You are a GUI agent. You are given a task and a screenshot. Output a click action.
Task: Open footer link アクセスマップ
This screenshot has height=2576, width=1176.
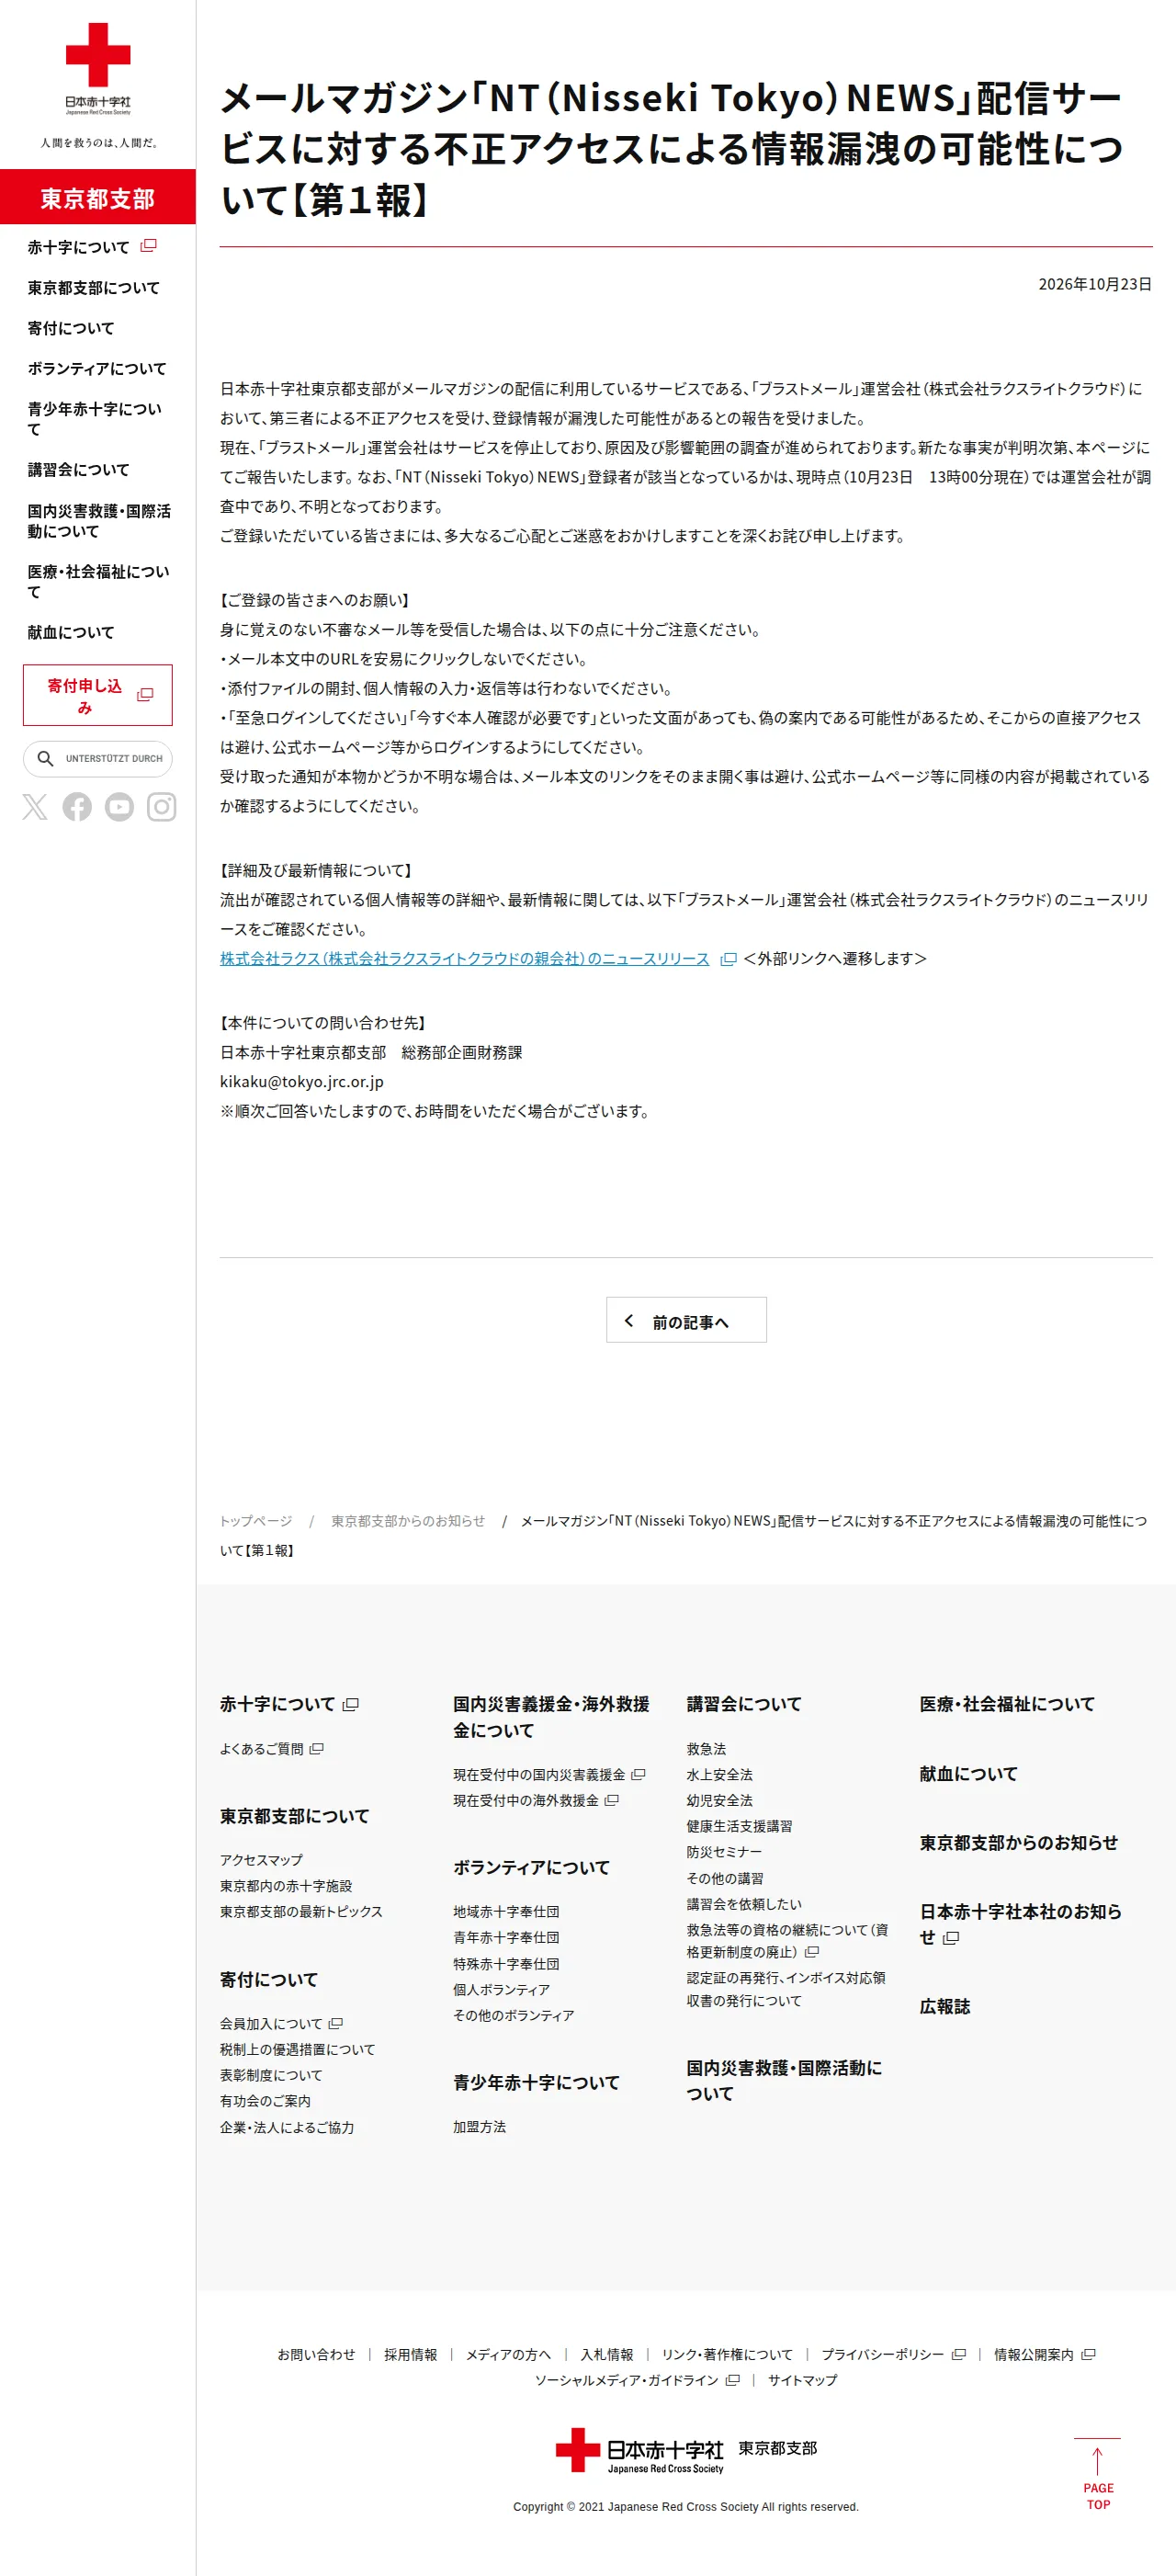click(x=261, y=1860)
